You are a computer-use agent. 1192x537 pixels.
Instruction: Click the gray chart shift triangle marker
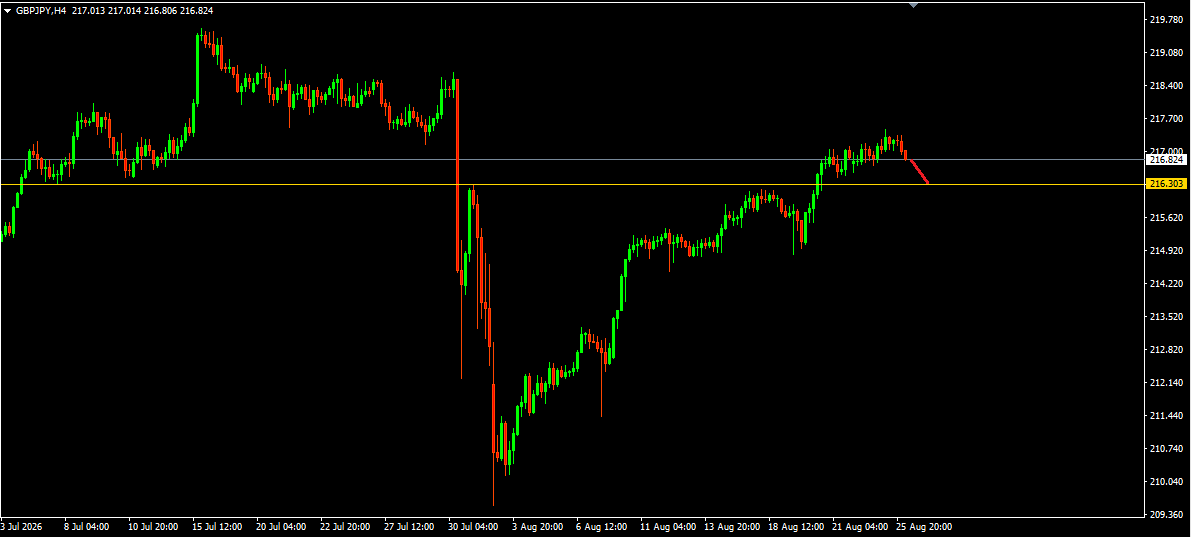point(913,5)
